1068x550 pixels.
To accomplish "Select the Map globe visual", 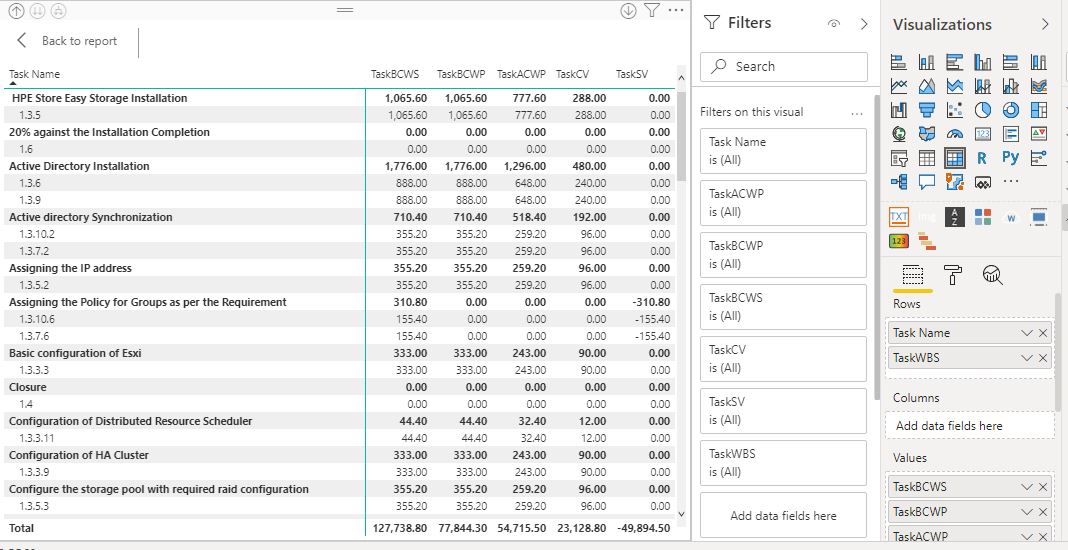I will [x=899, y=134].
